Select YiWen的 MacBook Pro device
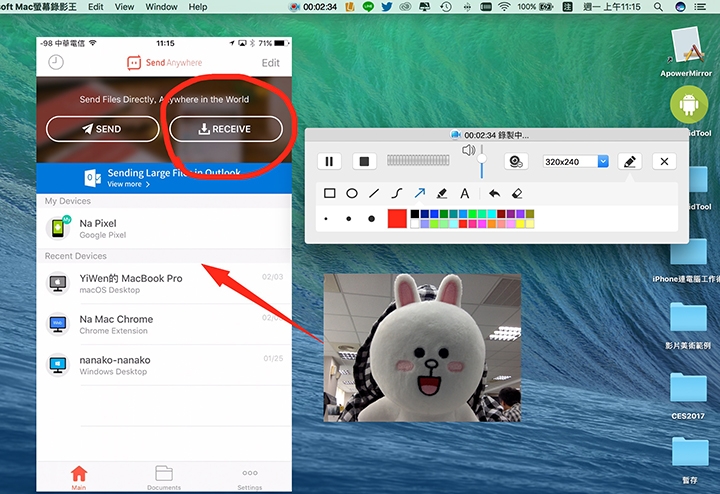The height and width of the screenshot is (494, 720). pos(164,283)
